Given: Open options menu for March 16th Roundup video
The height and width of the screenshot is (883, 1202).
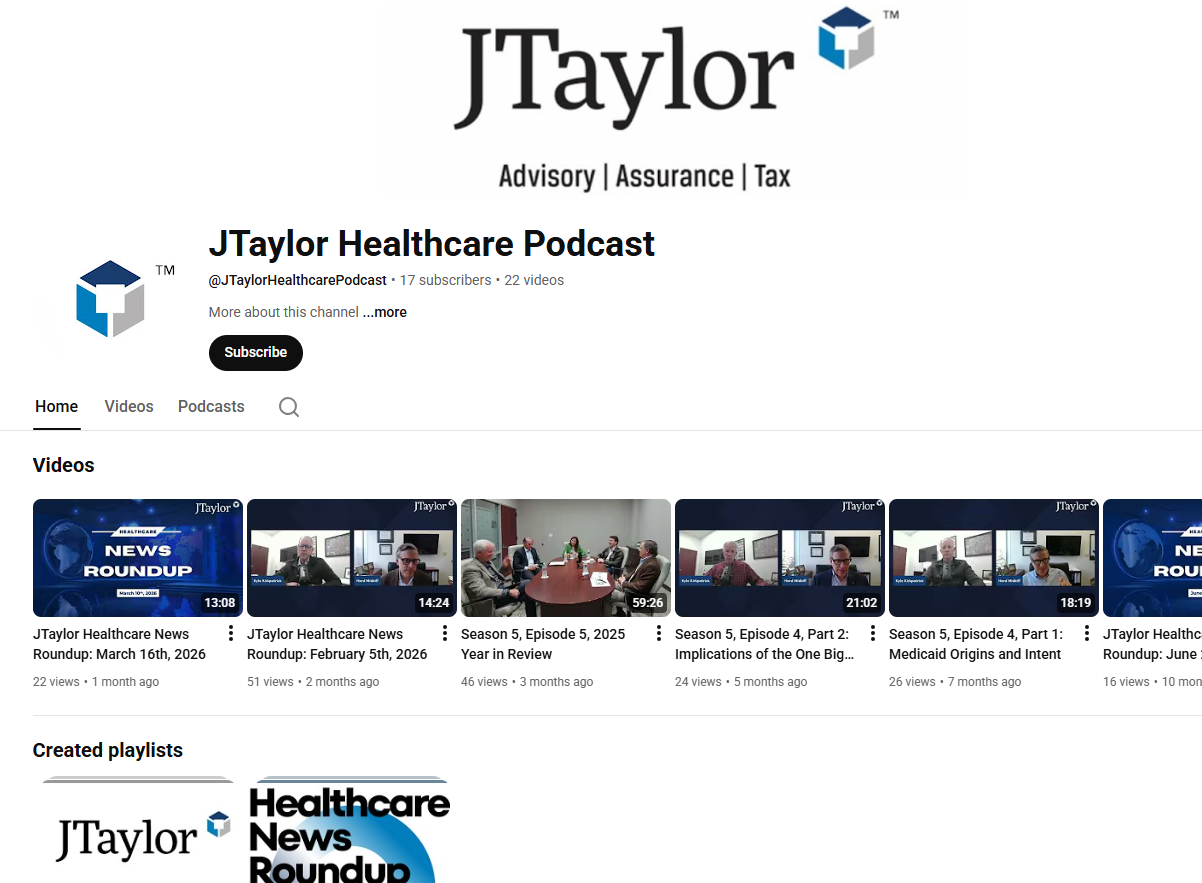Looking at the screenshot, I should coord(231,633).
